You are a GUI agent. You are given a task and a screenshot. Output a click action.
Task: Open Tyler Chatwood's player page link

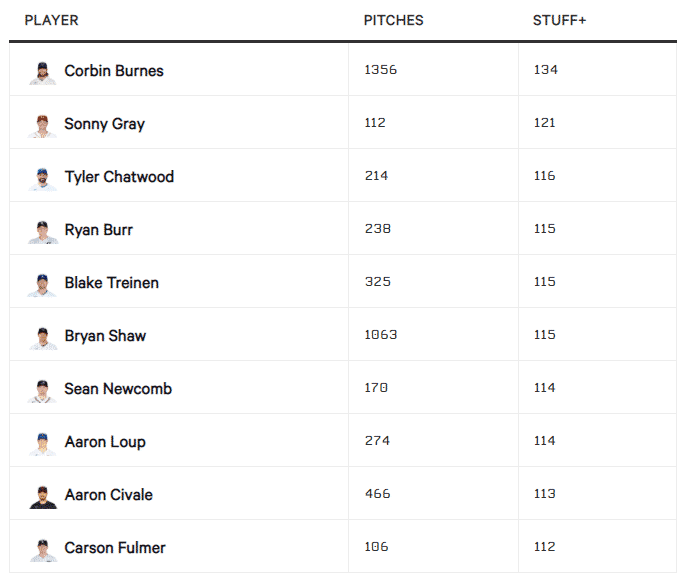click(119, 177)
